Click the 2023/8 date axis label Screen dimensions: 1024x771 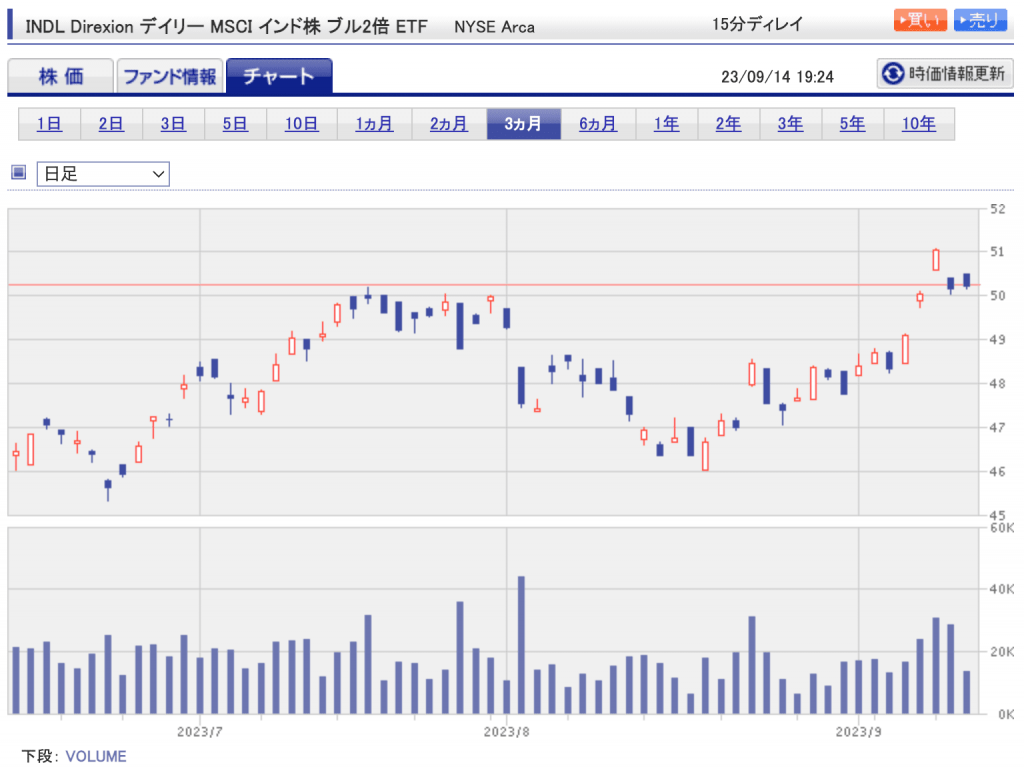click(x=507, y=732)
